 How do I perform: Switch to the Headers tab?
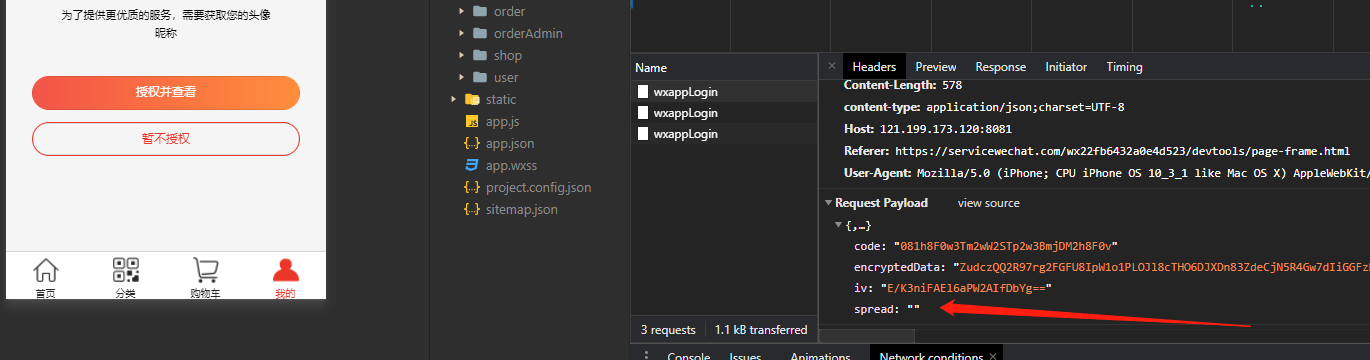click(874, 67)
